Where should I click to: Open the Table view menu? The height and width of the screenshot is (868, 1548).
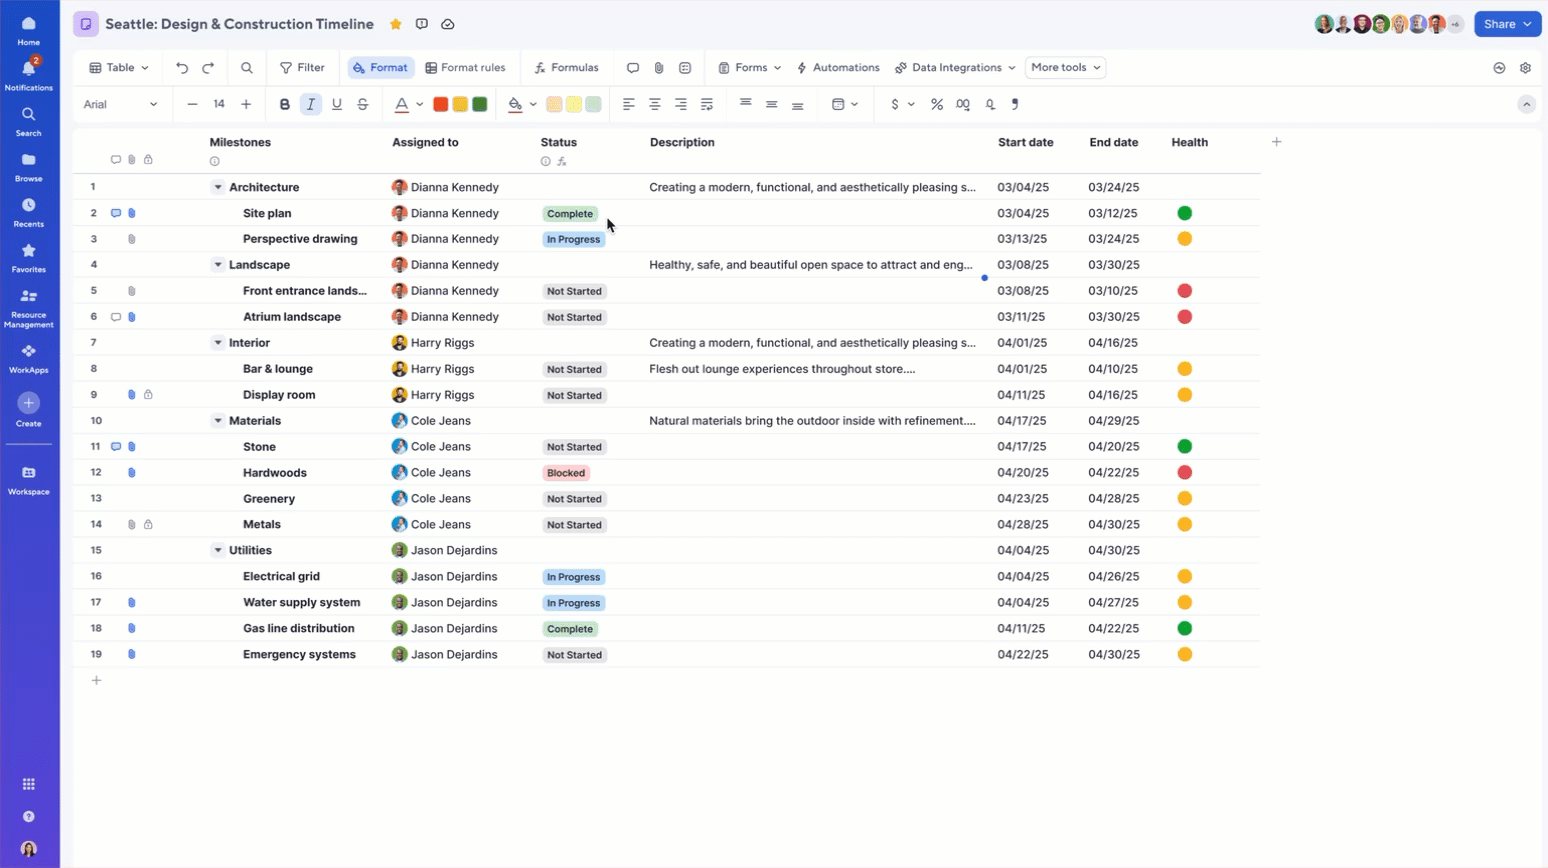[117, 67]
